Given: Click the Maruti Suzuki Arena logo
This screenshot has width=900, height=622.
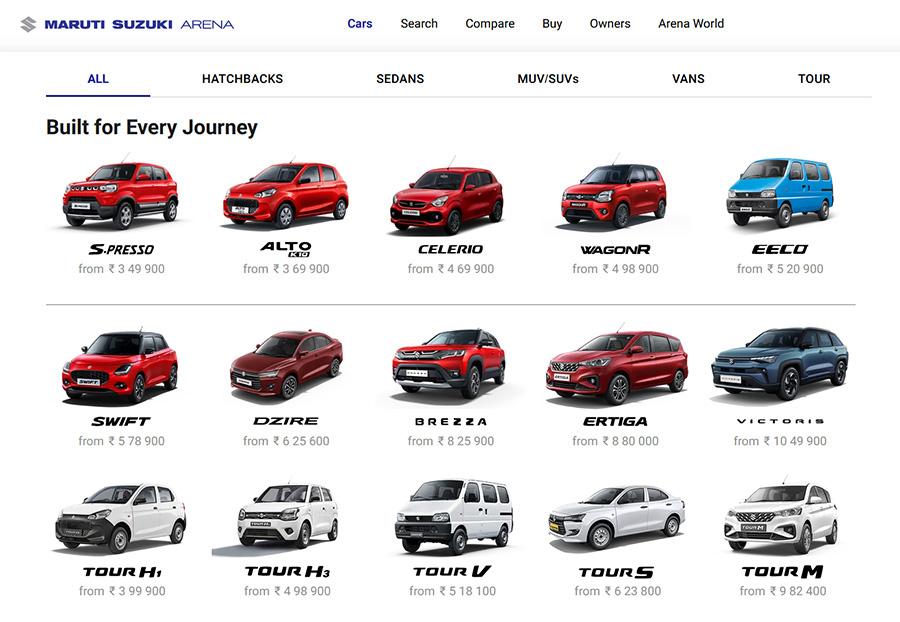Looking at the screenshot, I should [x=127, y=24].
